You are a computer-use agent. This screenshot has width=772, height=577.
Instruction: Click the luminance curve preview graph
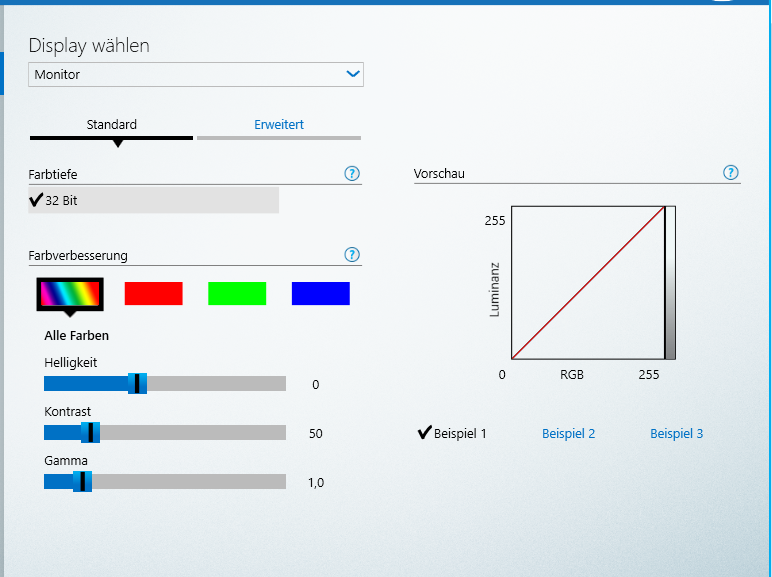[x=587, y=283]
